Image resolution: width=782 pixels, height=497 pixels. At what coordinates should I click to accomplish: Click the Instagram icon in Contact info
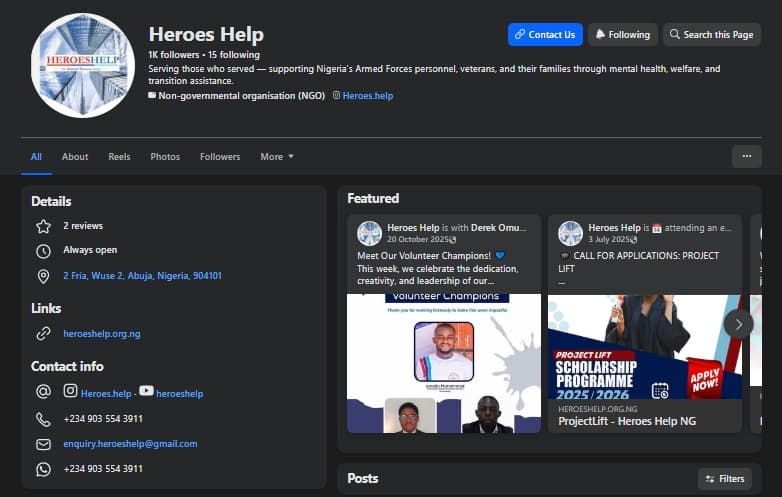70,391
